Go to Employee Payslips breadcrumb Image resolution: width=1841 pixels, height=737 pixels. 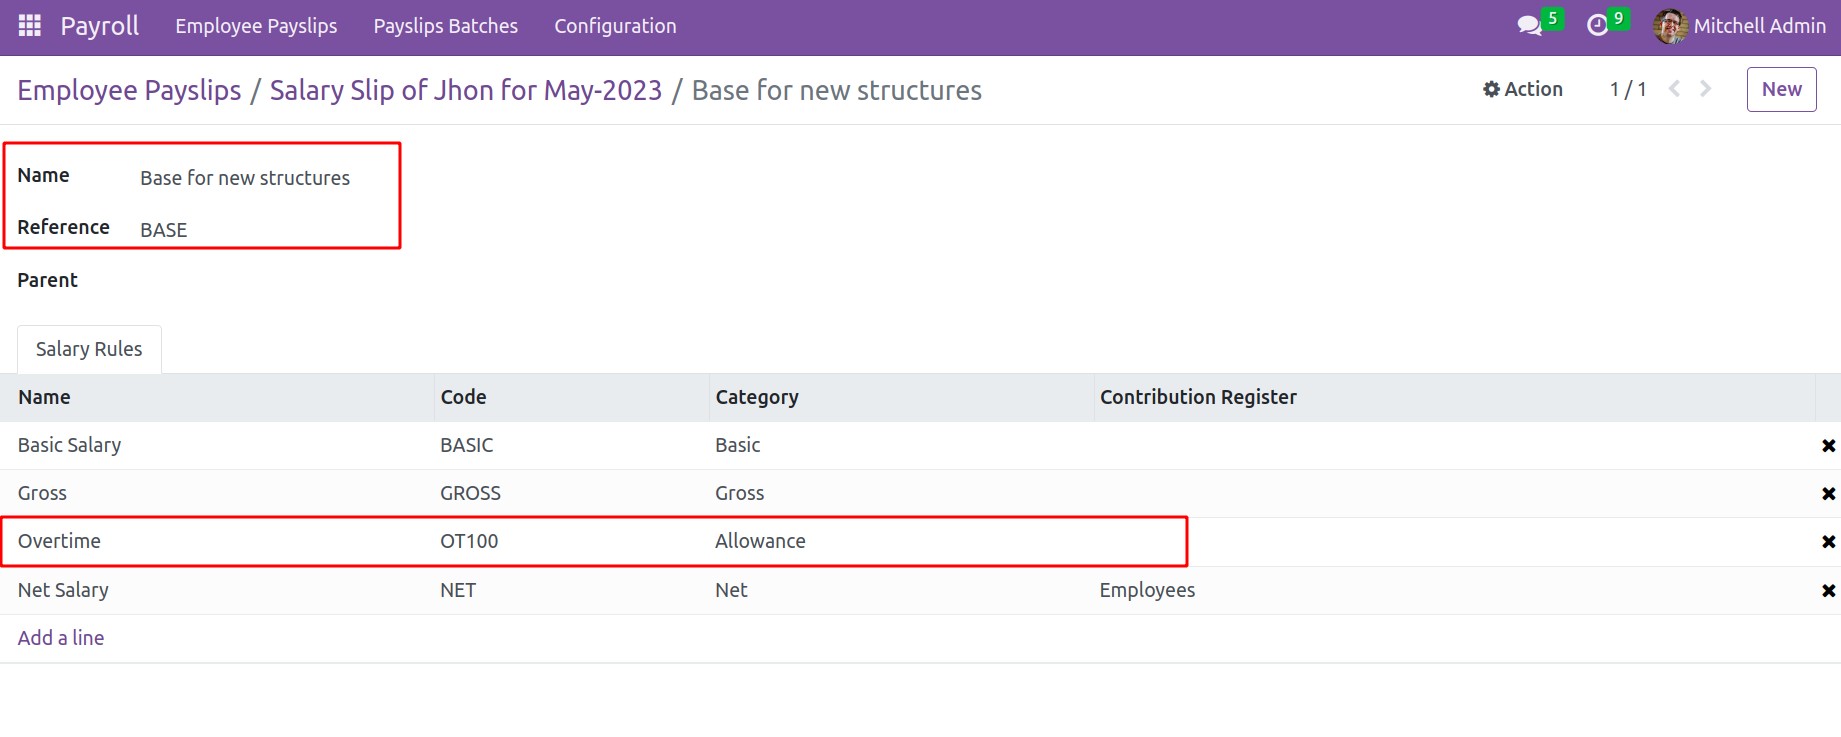129,90
